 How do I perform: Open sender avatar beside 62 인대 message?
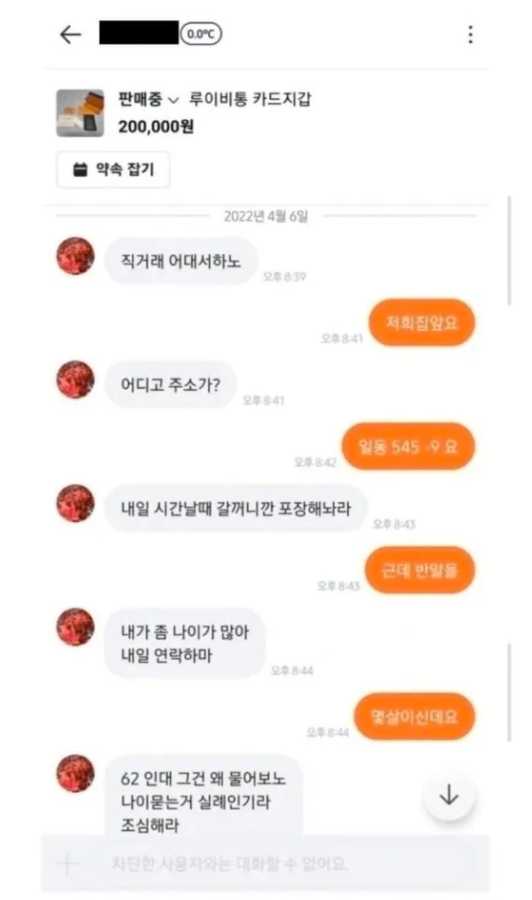click(x=75, y=773)
